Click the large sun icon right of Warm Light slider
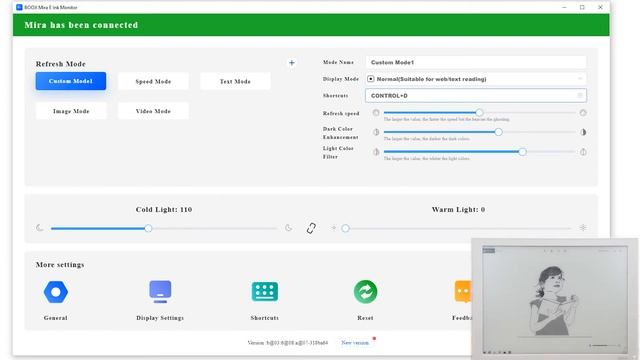 pyautogui.click(x=583, y=228)
